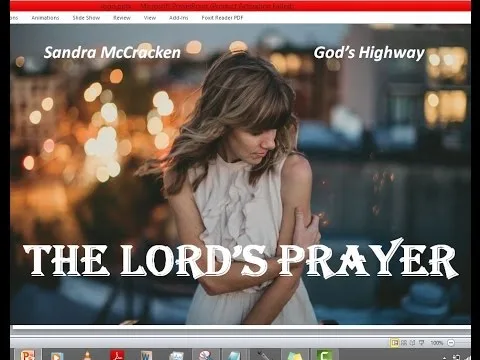
Task: Start Slide Show from status bar icon
Action: 422,342
